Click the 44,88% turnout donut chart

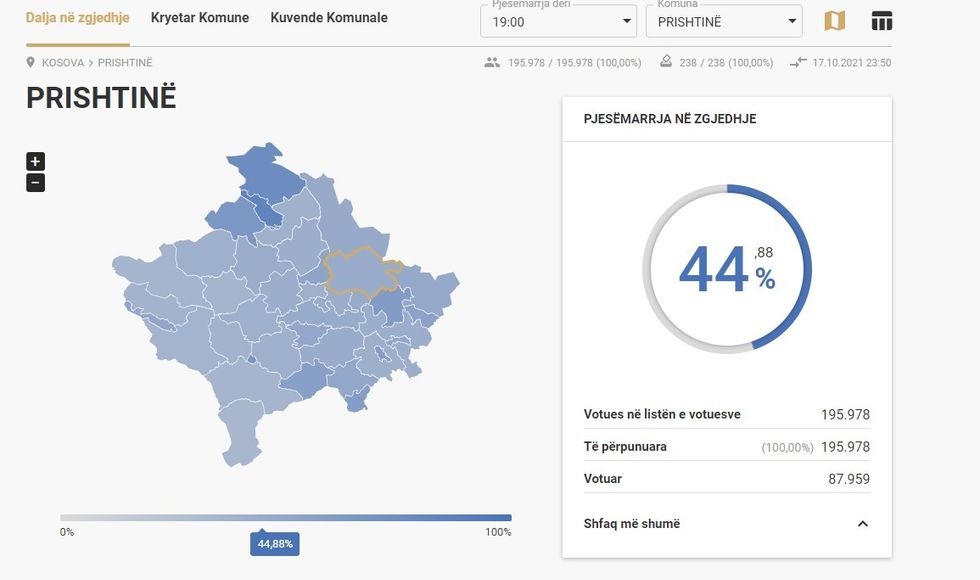click(727, 269)
